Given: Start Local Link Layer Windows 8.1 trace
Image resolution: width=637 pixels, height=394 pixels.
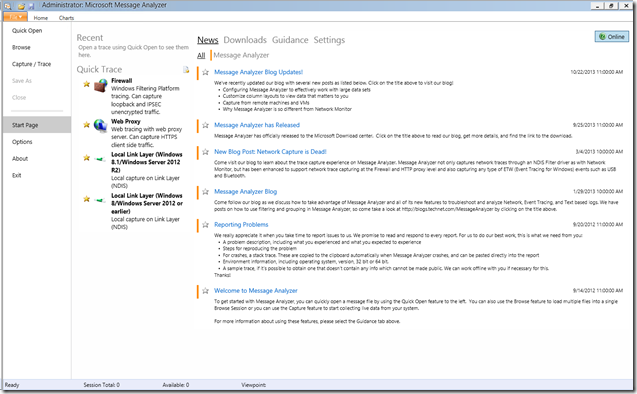Looking at the screenshot, I should [x=147, y=162].
